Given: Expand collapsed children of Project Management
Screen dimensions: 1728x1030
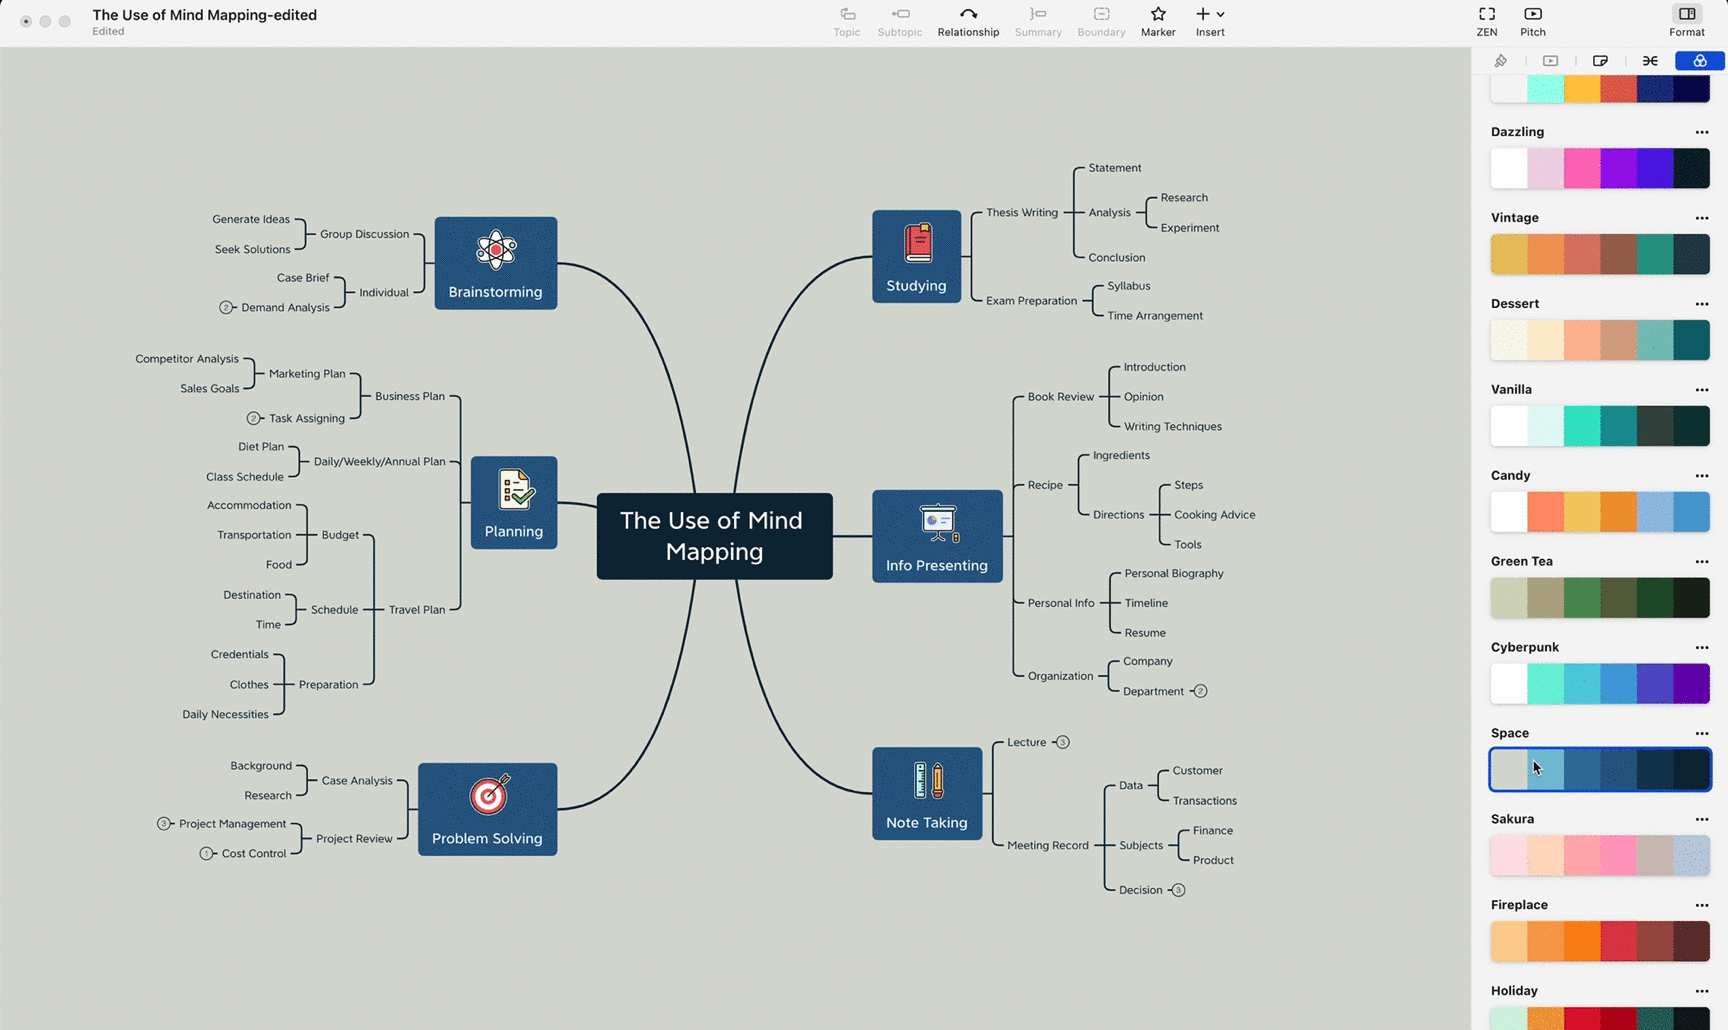Looking at the screenshot, I should coord(164,824).
